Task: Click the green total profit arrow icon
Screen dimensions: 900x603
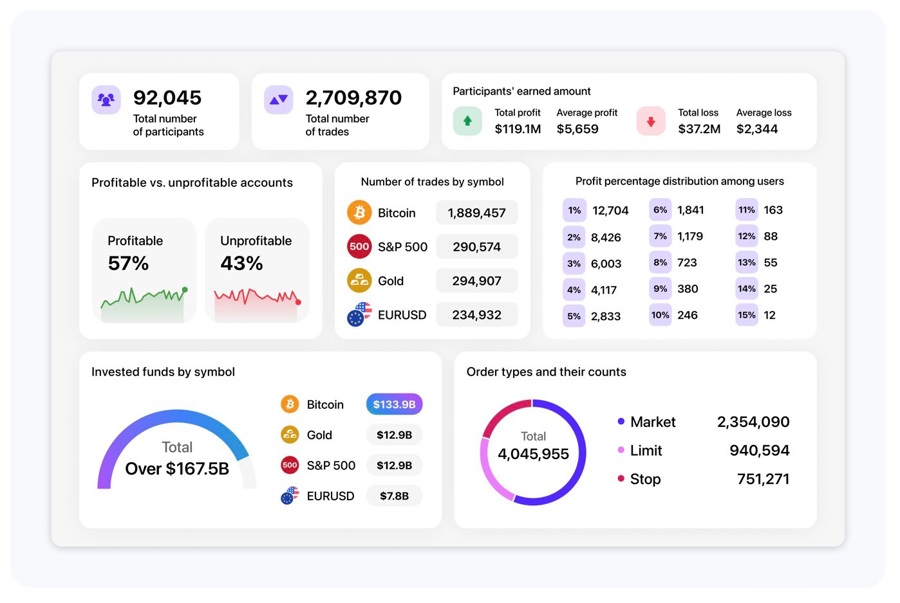Action: [467, 121]
